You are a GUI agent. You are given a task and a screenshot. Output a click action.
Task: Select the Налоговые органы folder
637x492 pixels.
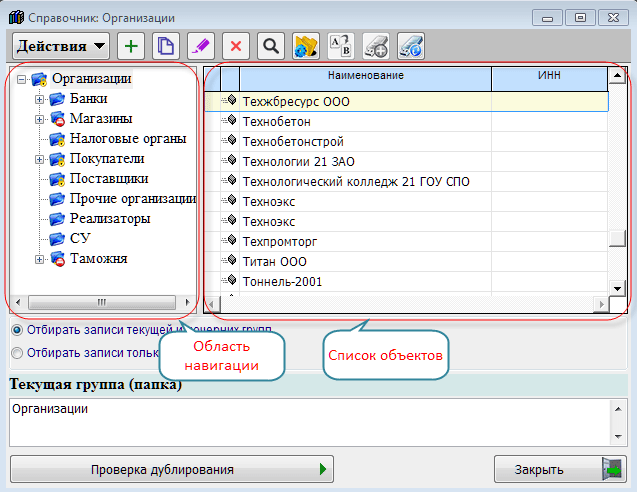pos(128,138)
